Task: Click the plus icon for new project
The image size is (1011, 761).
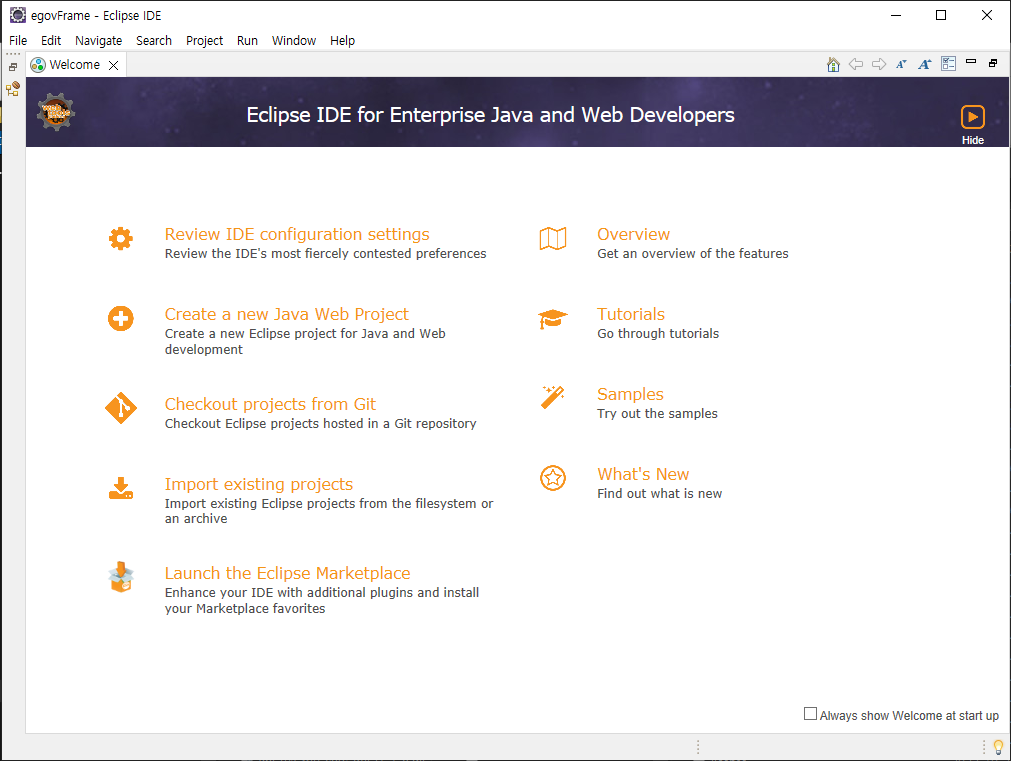Action: tap(121, 319)
